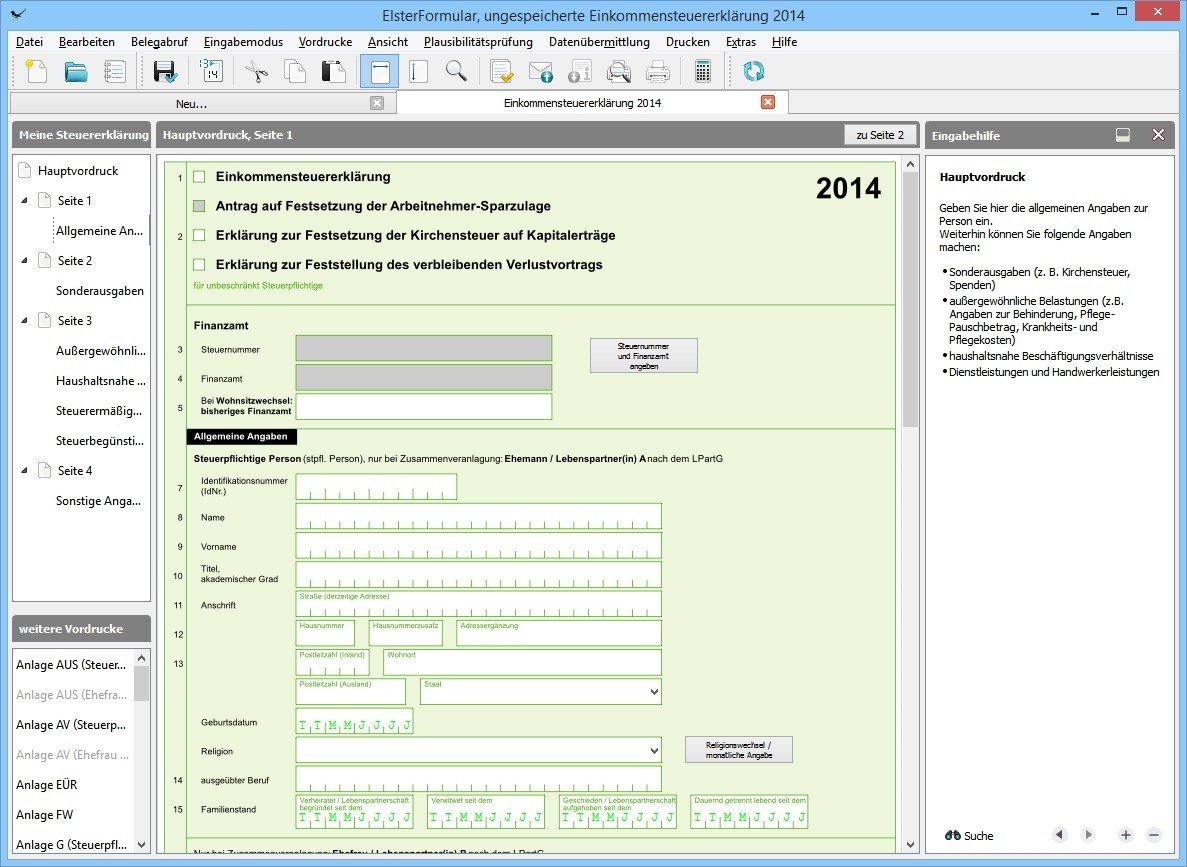Select Sonderausgaben in the tree
This screenshot has height=867, width=1187.
[100, 291]
